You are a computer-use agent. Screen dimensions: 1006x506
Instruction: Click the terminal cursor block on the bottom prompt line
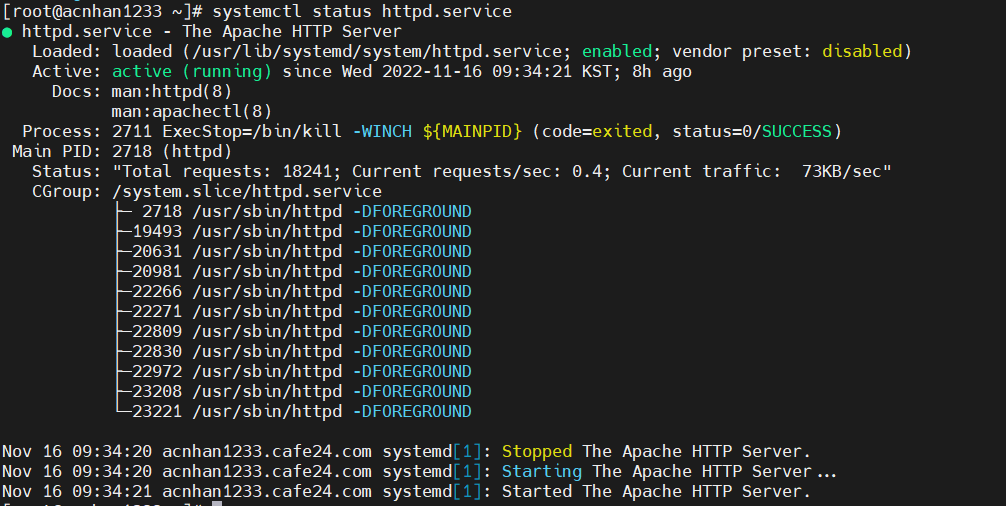(x=217, y=504)
